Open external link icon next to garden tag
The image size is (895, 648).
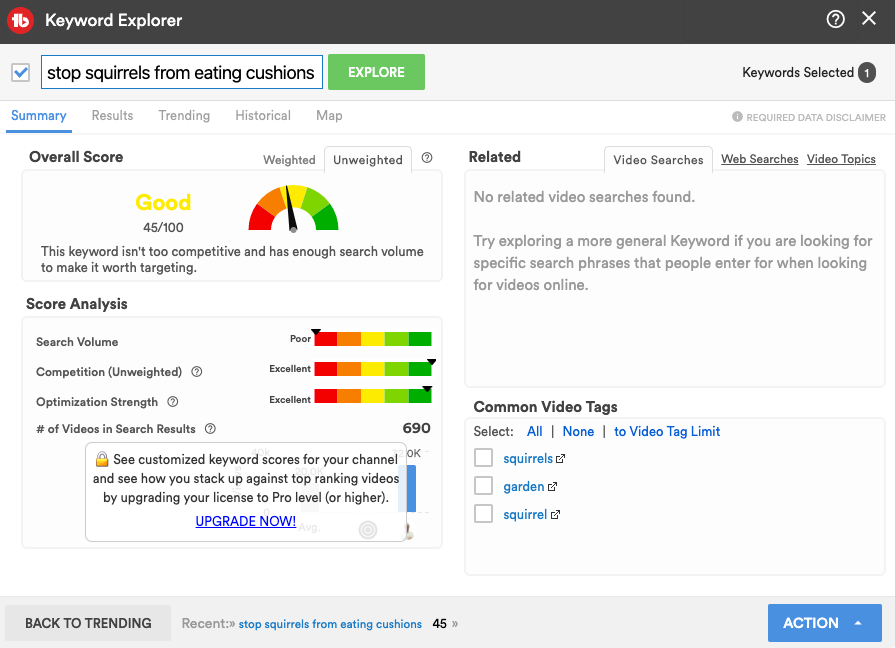point(553,487)
